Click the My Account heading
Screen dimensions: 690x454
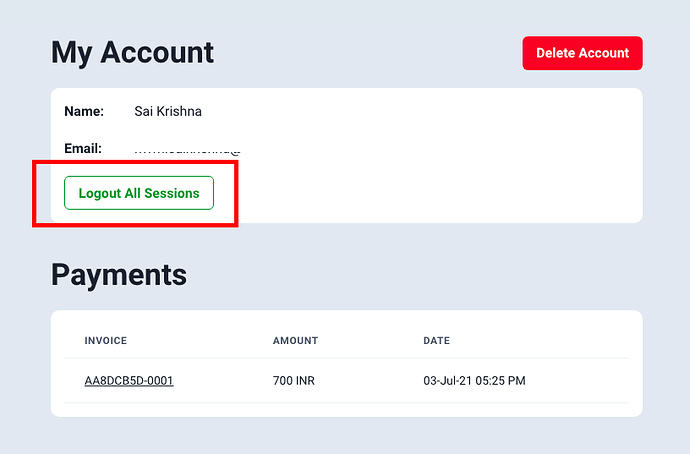[x=132, y=52]
